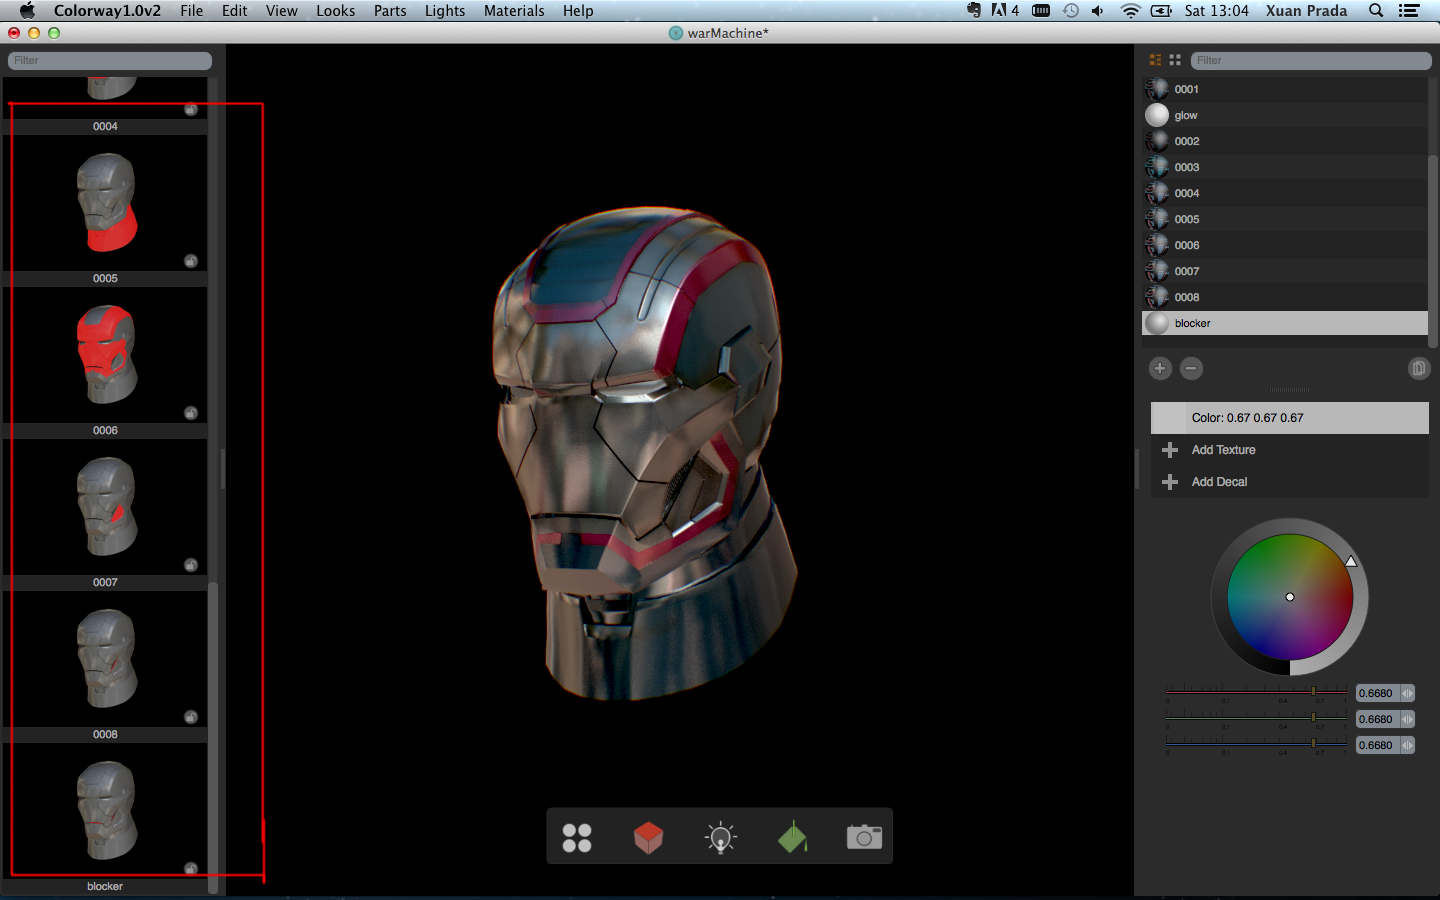Open the View menu
Viewport: 1440px width, 900px height.
282,10
